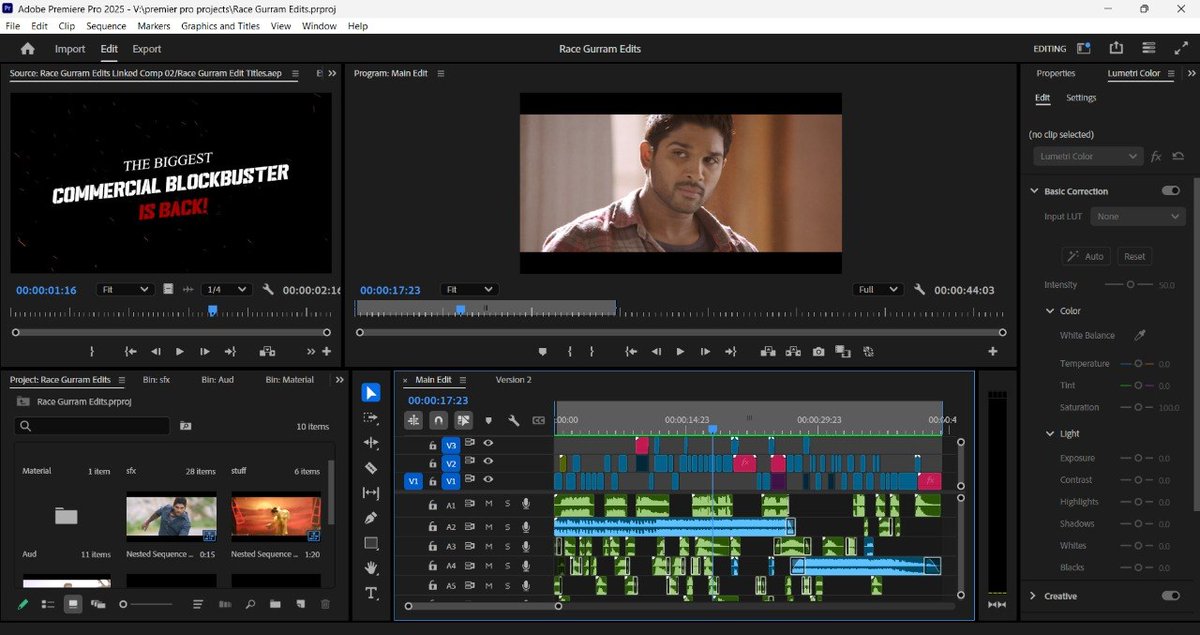Open Lumetri Color effect dropdown
This screenshot has width=1200, height=635.
coord(1088,156)
